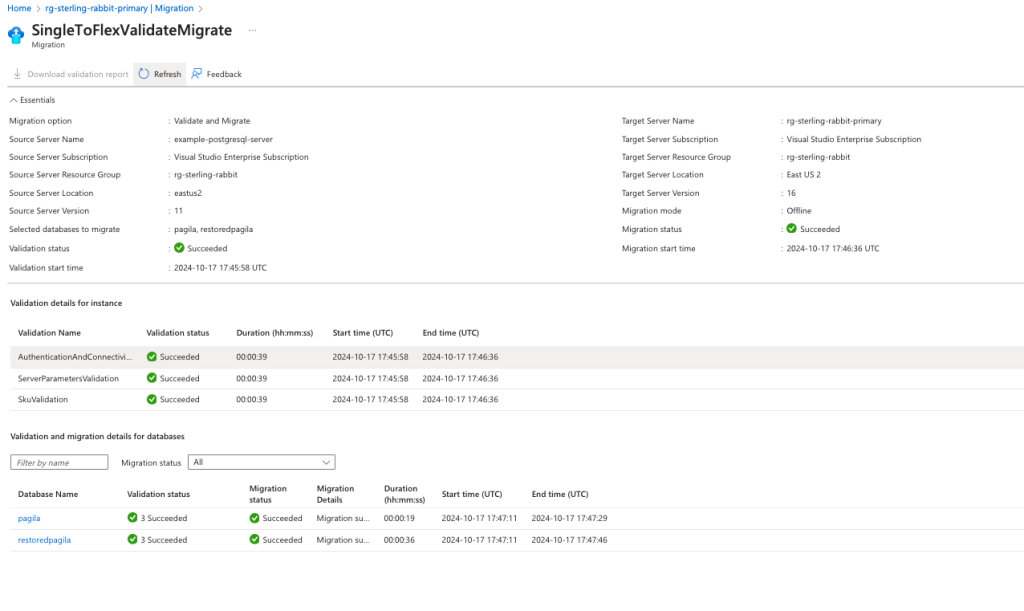Select the AuthenticationAndConnectivity validation row
1024x611 pixels.
[75, 357]
